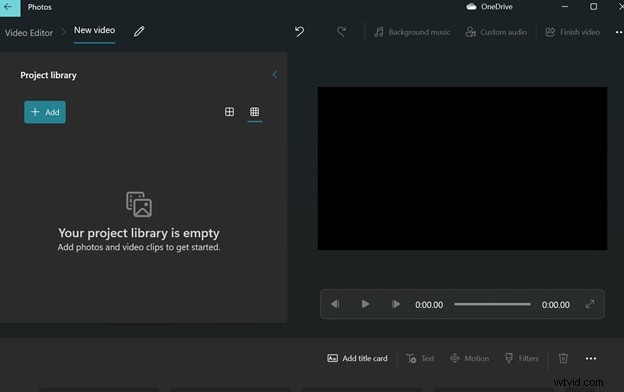Click the empty library image icon
Image resolution: width=624 pixels, height=392 pixels.
139,204
